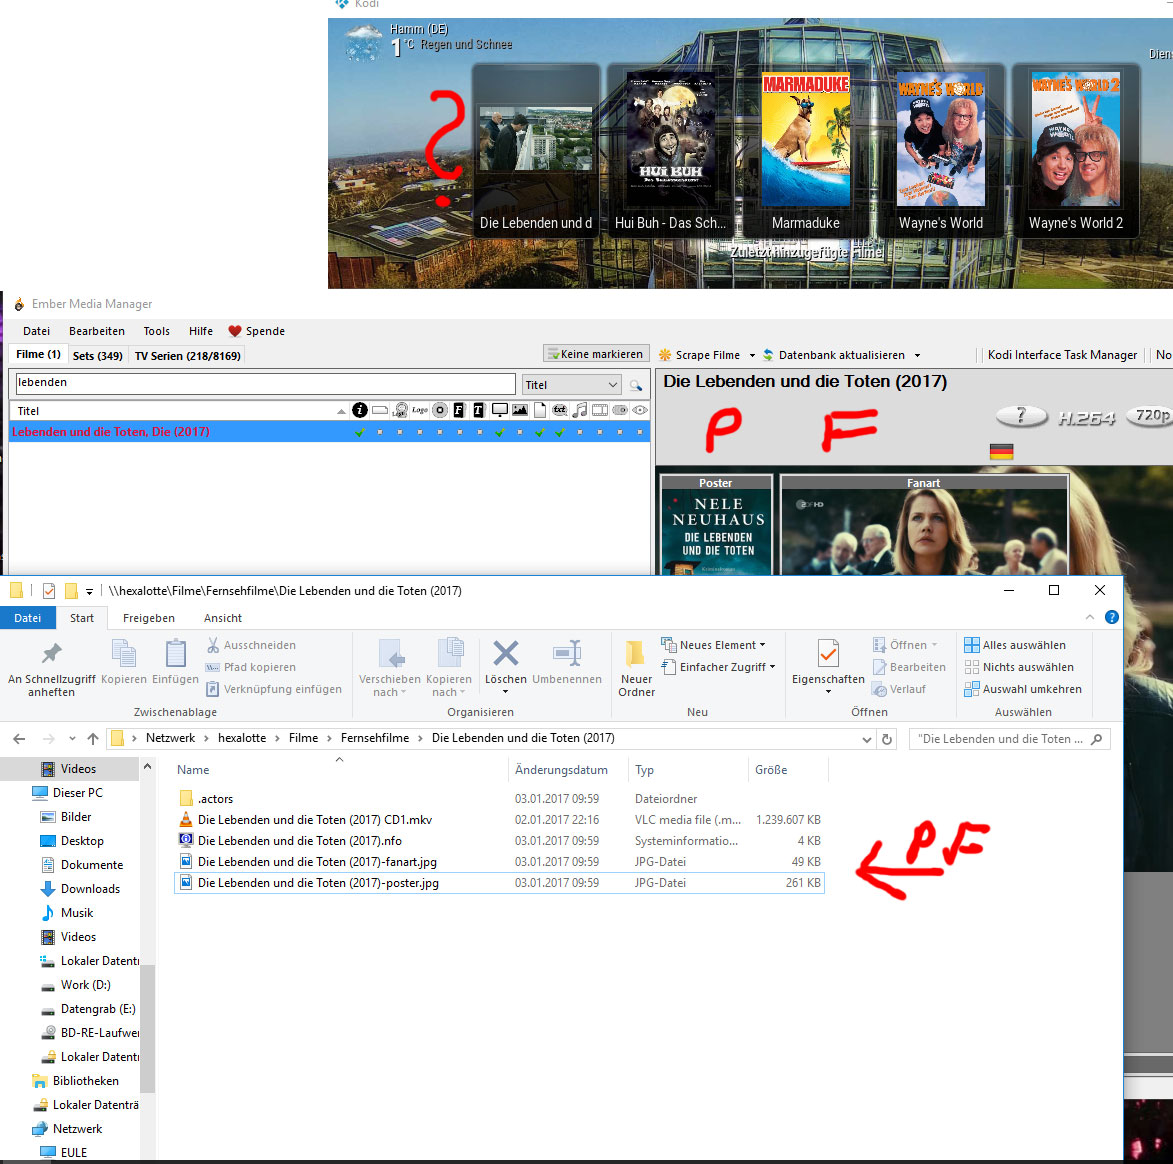Click Einfügen clipboard icon
Image resolution: width=1173 pixels, height=1164 pixels.
(x=176, y=653)
